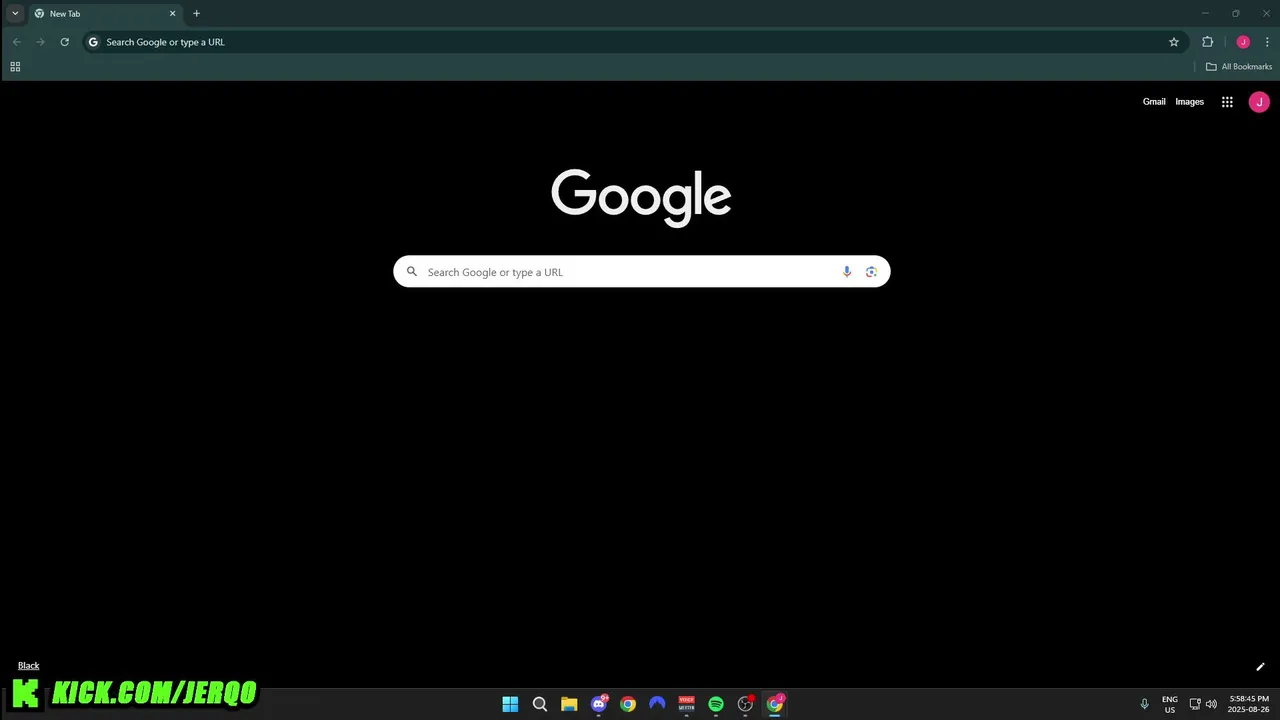
Task: Start voice search with microphone icon
Action: tap(847, 272)
